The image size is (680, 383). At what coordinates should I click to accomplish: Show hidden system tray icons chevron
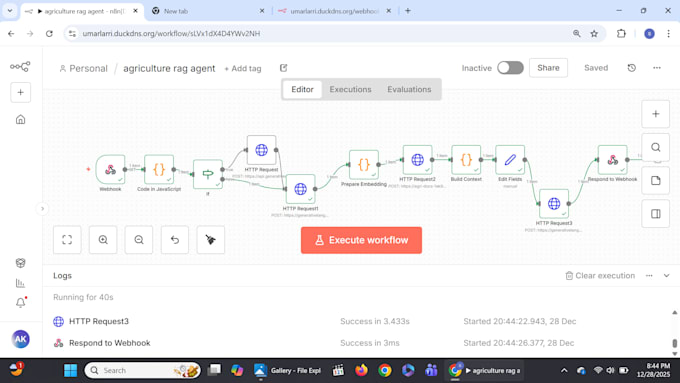pyautogui.click(x=564, y=370)
